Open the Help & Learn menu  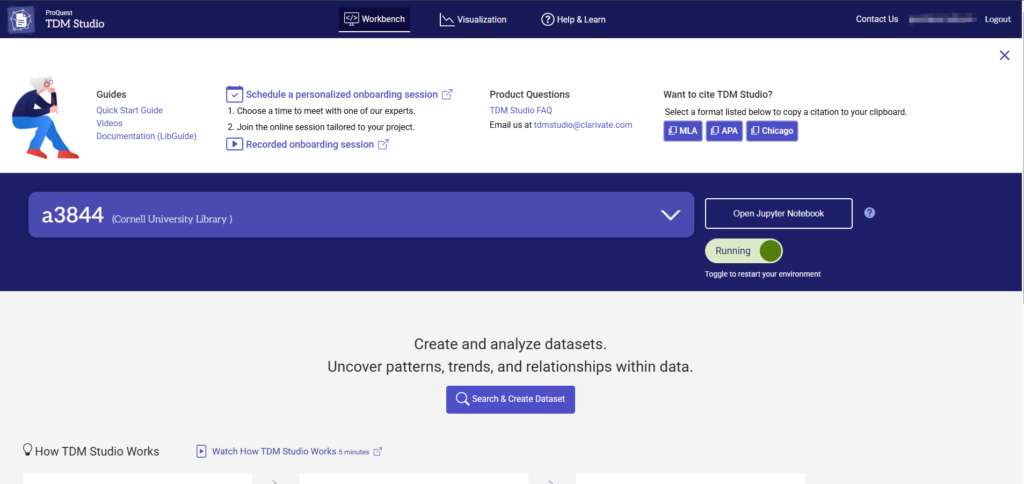[x=573, y=19]
